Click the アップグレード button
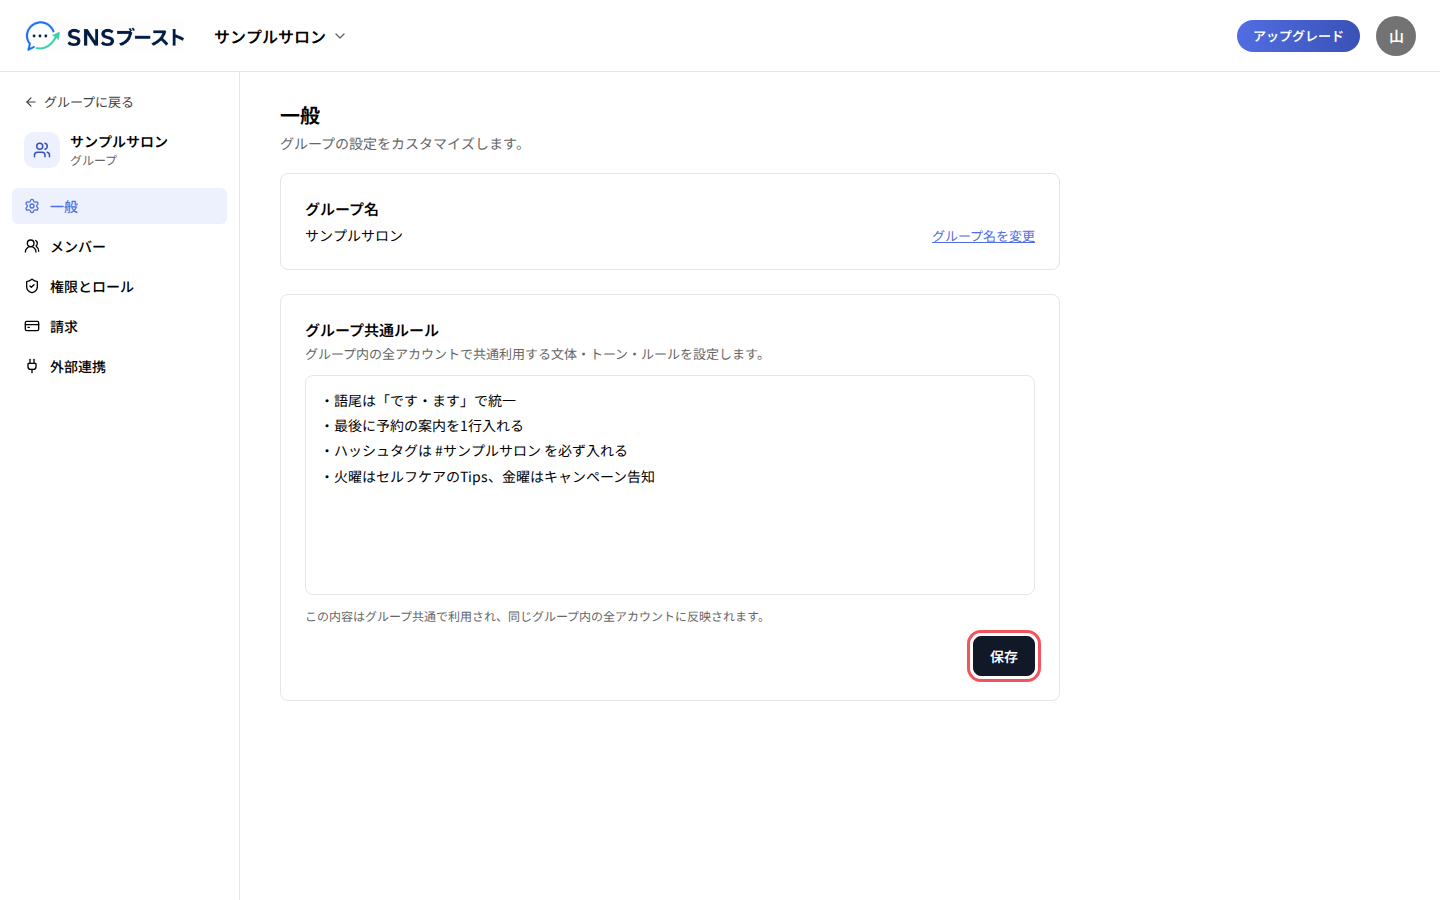This screenshot has width=1440, height=900. coord(1298,36)
